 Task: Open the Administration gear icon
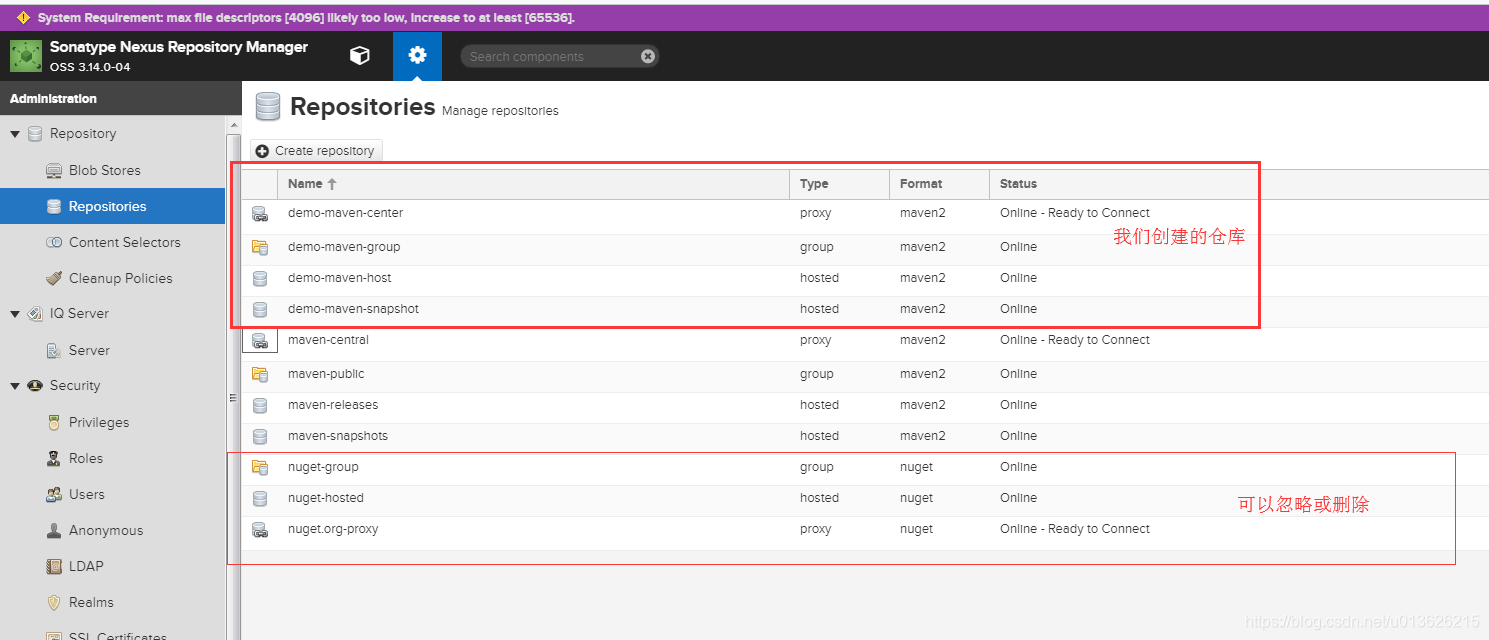click(x=417, y=56)
